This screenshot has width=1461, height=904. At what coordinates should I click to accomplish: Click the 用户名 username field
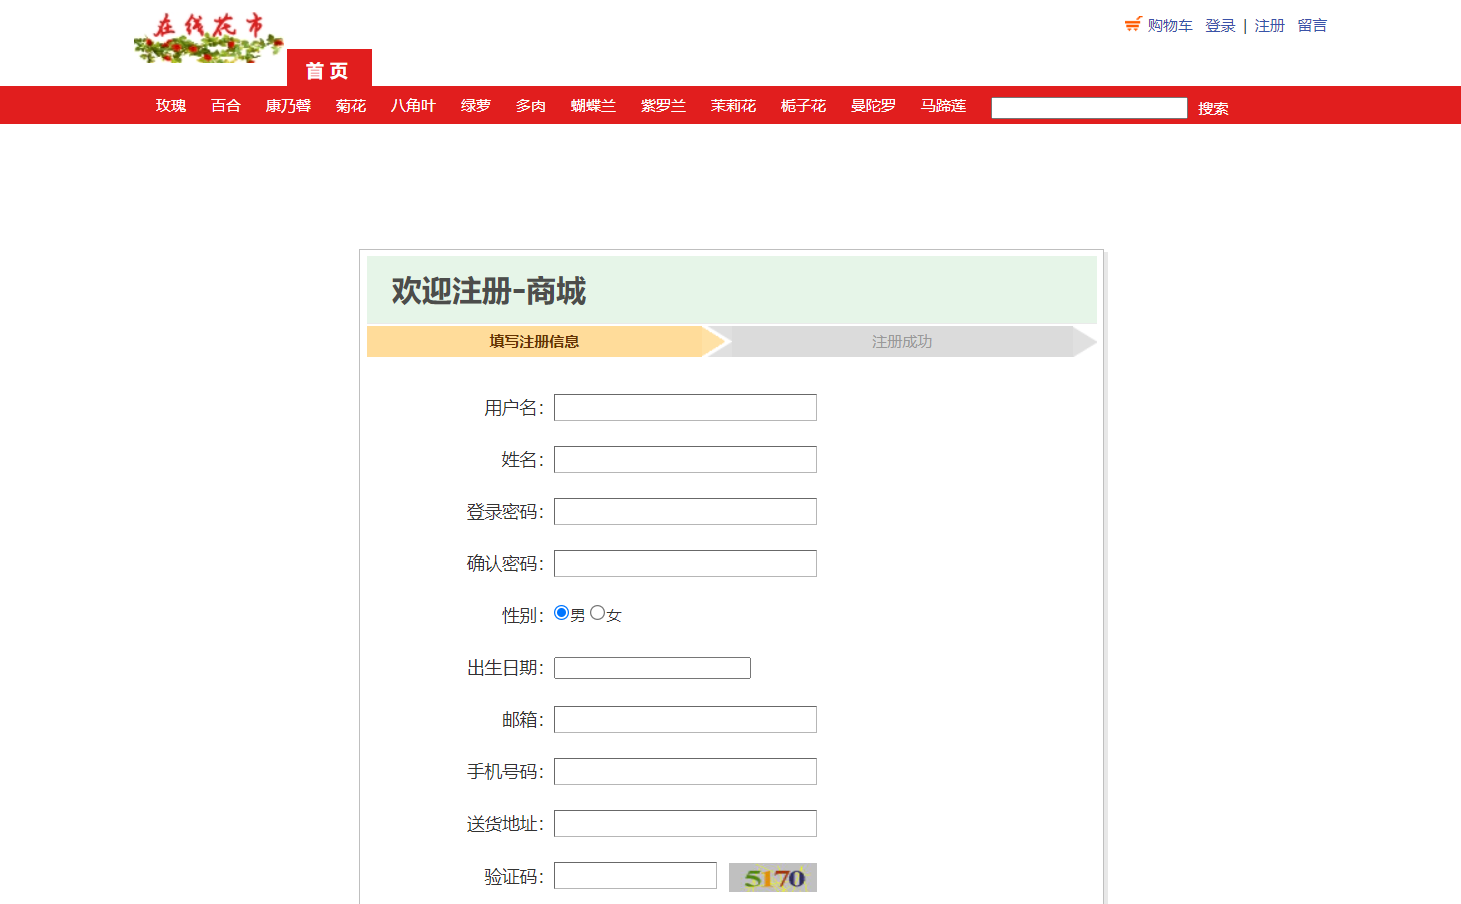[x=685, y=408]
